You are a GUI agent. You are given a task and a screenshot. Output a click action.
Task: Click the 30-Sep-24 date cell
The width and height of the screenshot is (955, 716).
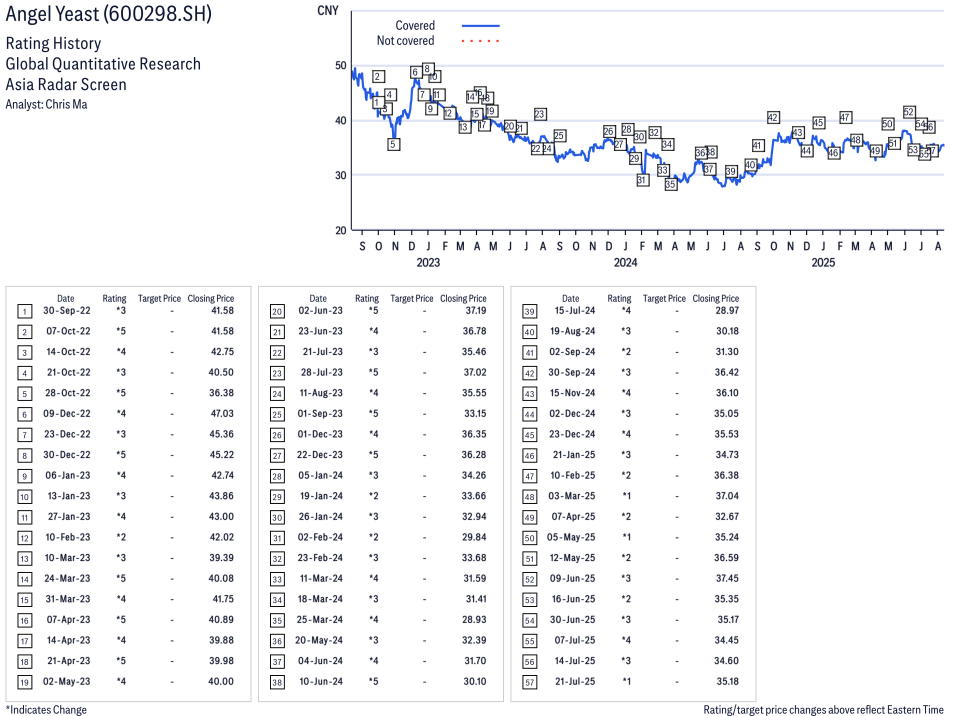click(x=571, y=372)
